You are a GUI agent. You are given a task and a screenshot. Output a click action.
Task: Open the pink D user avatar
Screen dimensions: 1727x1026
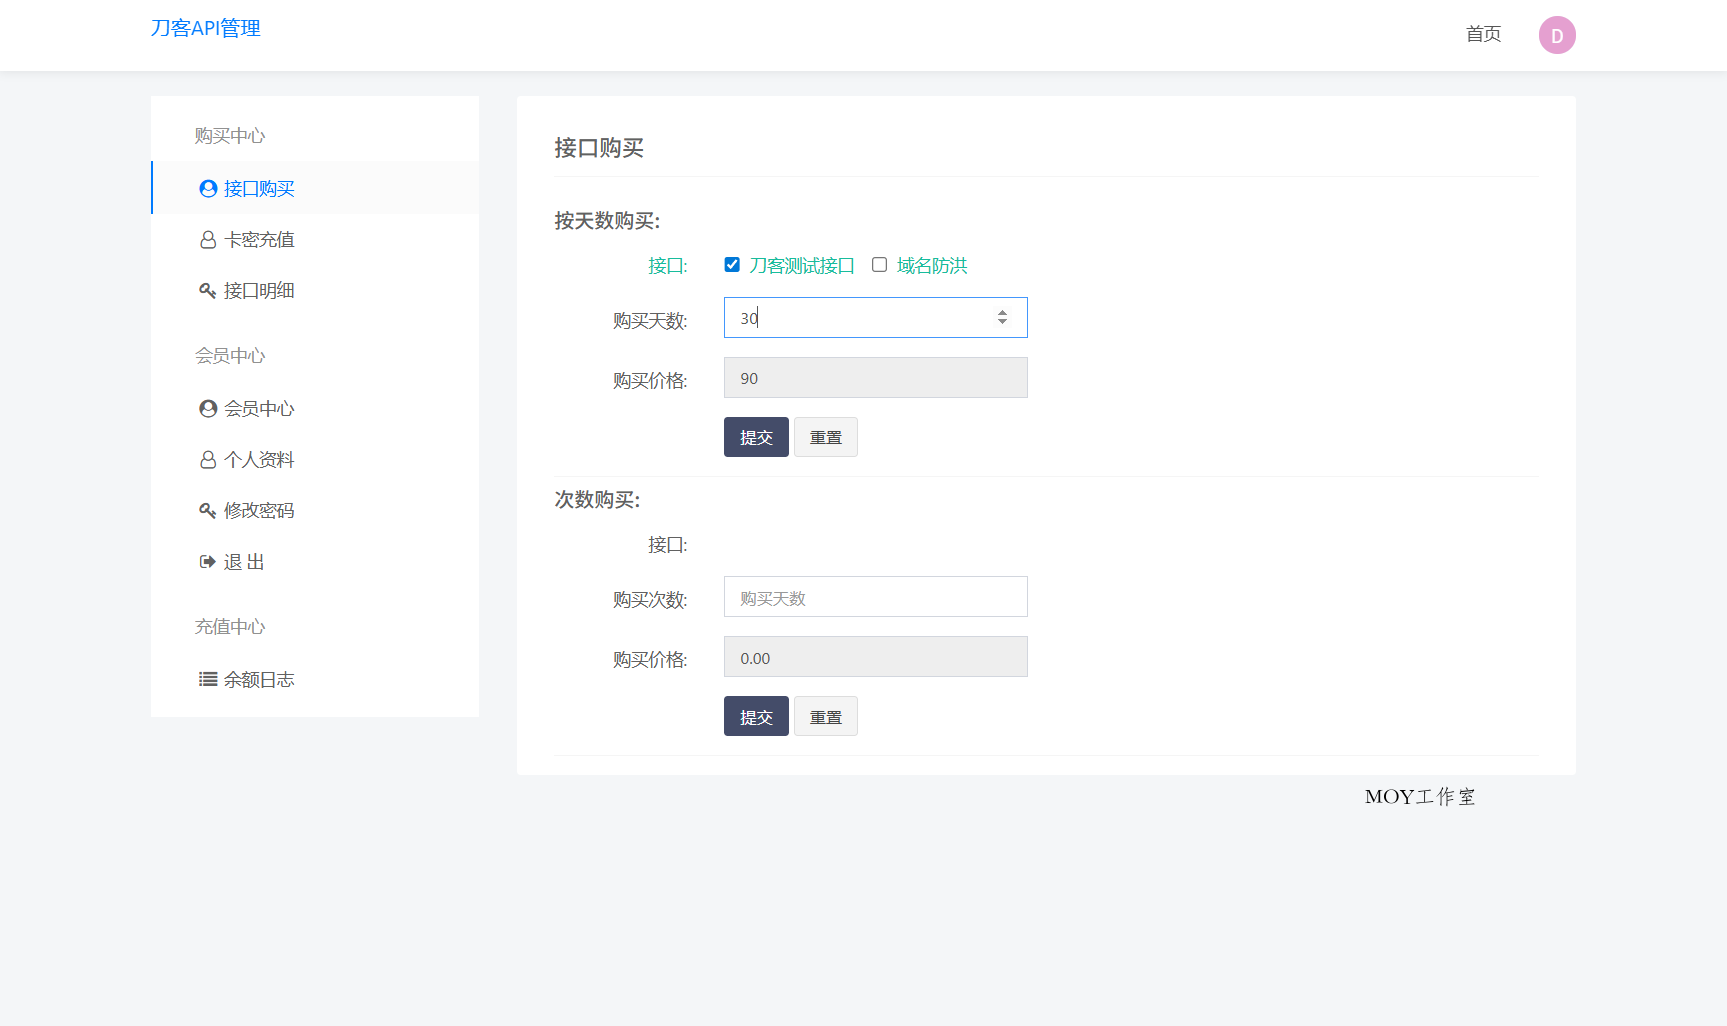click(x=1556, y=35)
